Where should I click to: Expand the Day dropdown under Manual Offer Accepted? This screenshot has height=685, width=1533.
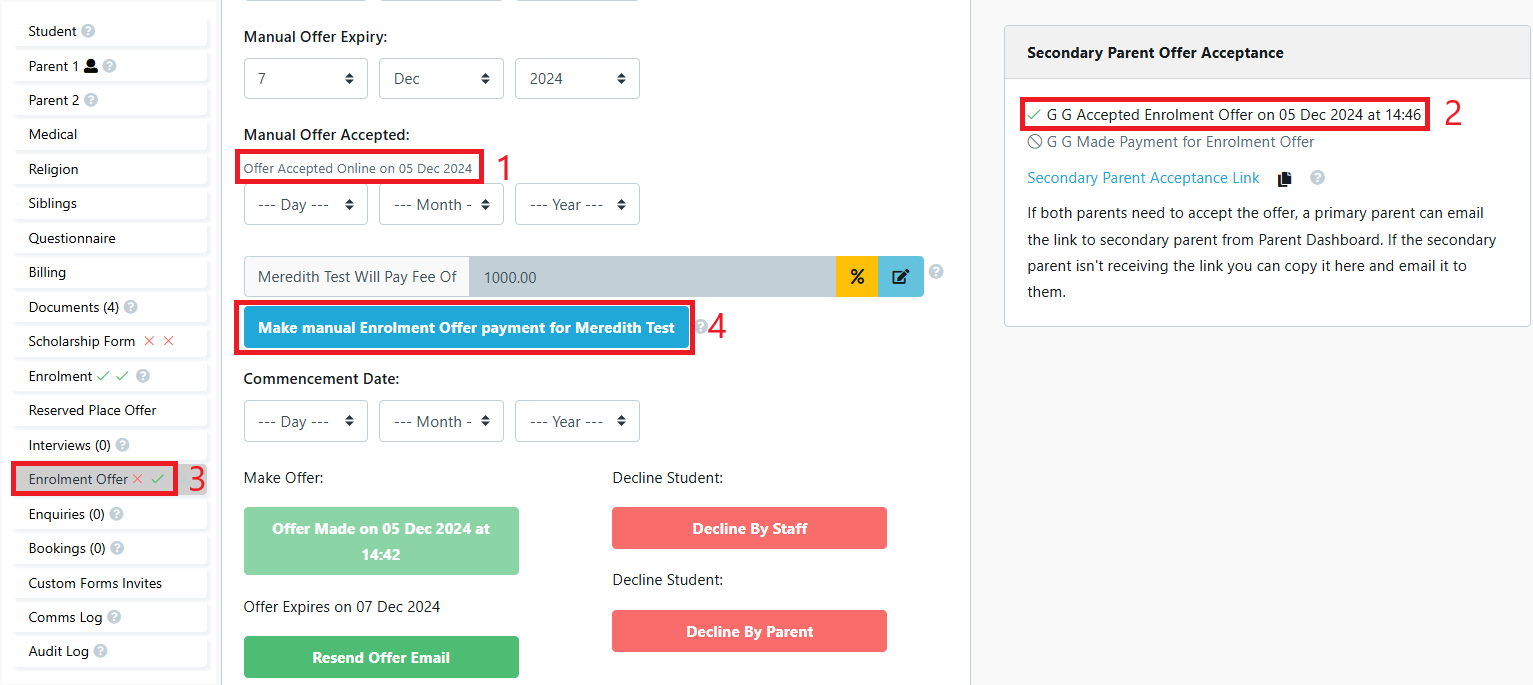coord(305,204)
